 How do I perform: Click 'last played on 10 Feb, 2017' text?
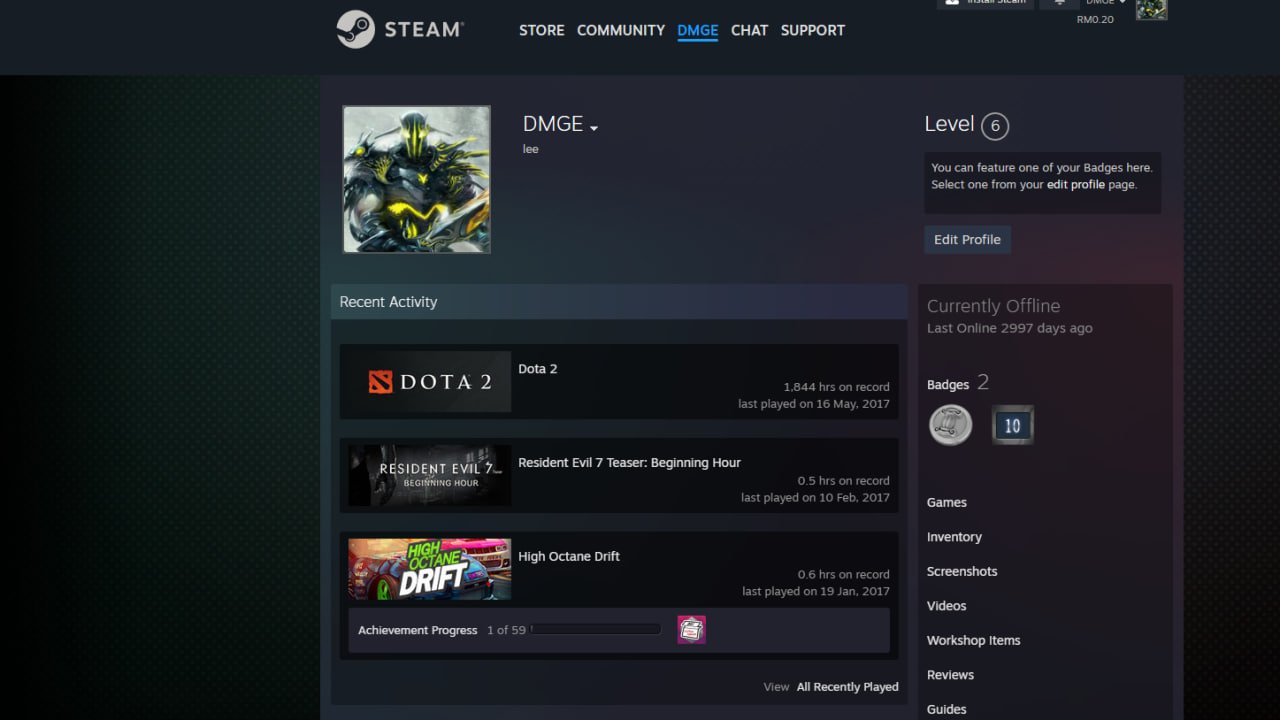pyautogui.click(x=815, y=498)
